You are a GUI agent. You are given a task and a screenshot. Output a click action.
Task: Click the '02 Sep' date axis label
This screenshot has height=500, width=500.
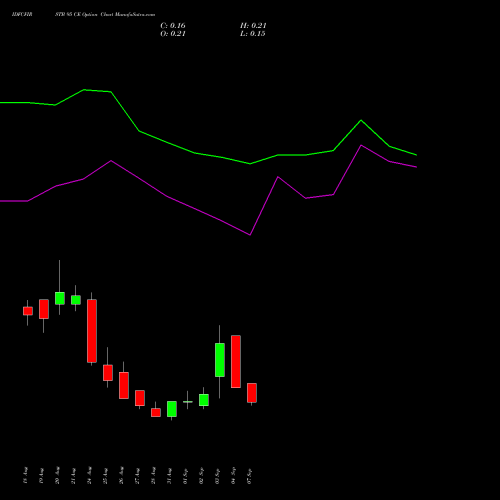click(202, 475)
